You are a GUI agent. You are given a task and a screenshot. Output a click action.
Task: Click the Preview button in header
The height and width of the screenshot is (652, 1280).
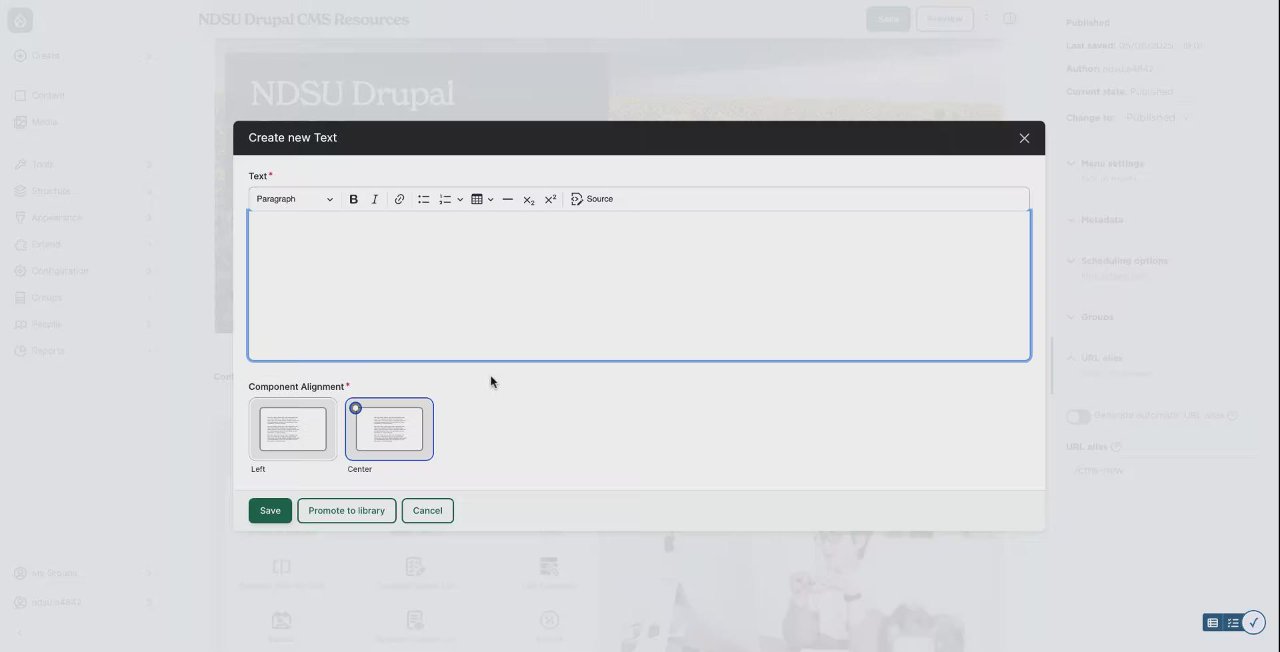pos(944,19)
